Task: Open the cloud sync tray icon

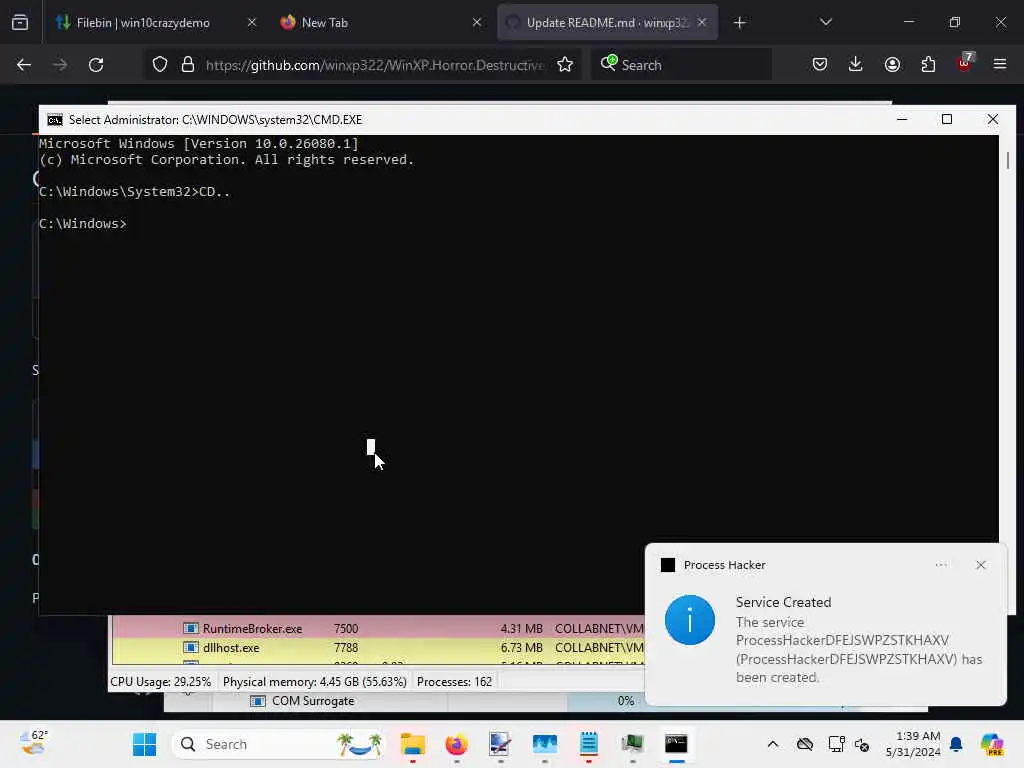Action: click(805, 744)
